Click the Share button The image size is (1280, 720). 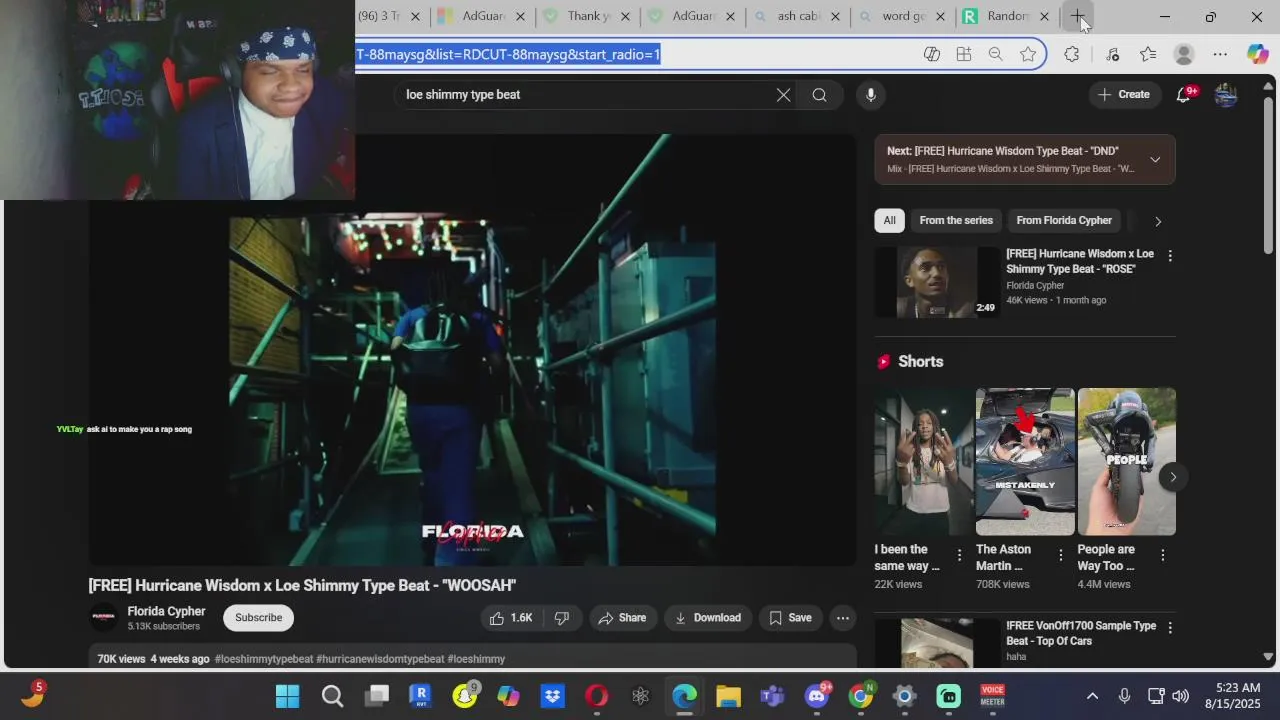tap(622, 618)
